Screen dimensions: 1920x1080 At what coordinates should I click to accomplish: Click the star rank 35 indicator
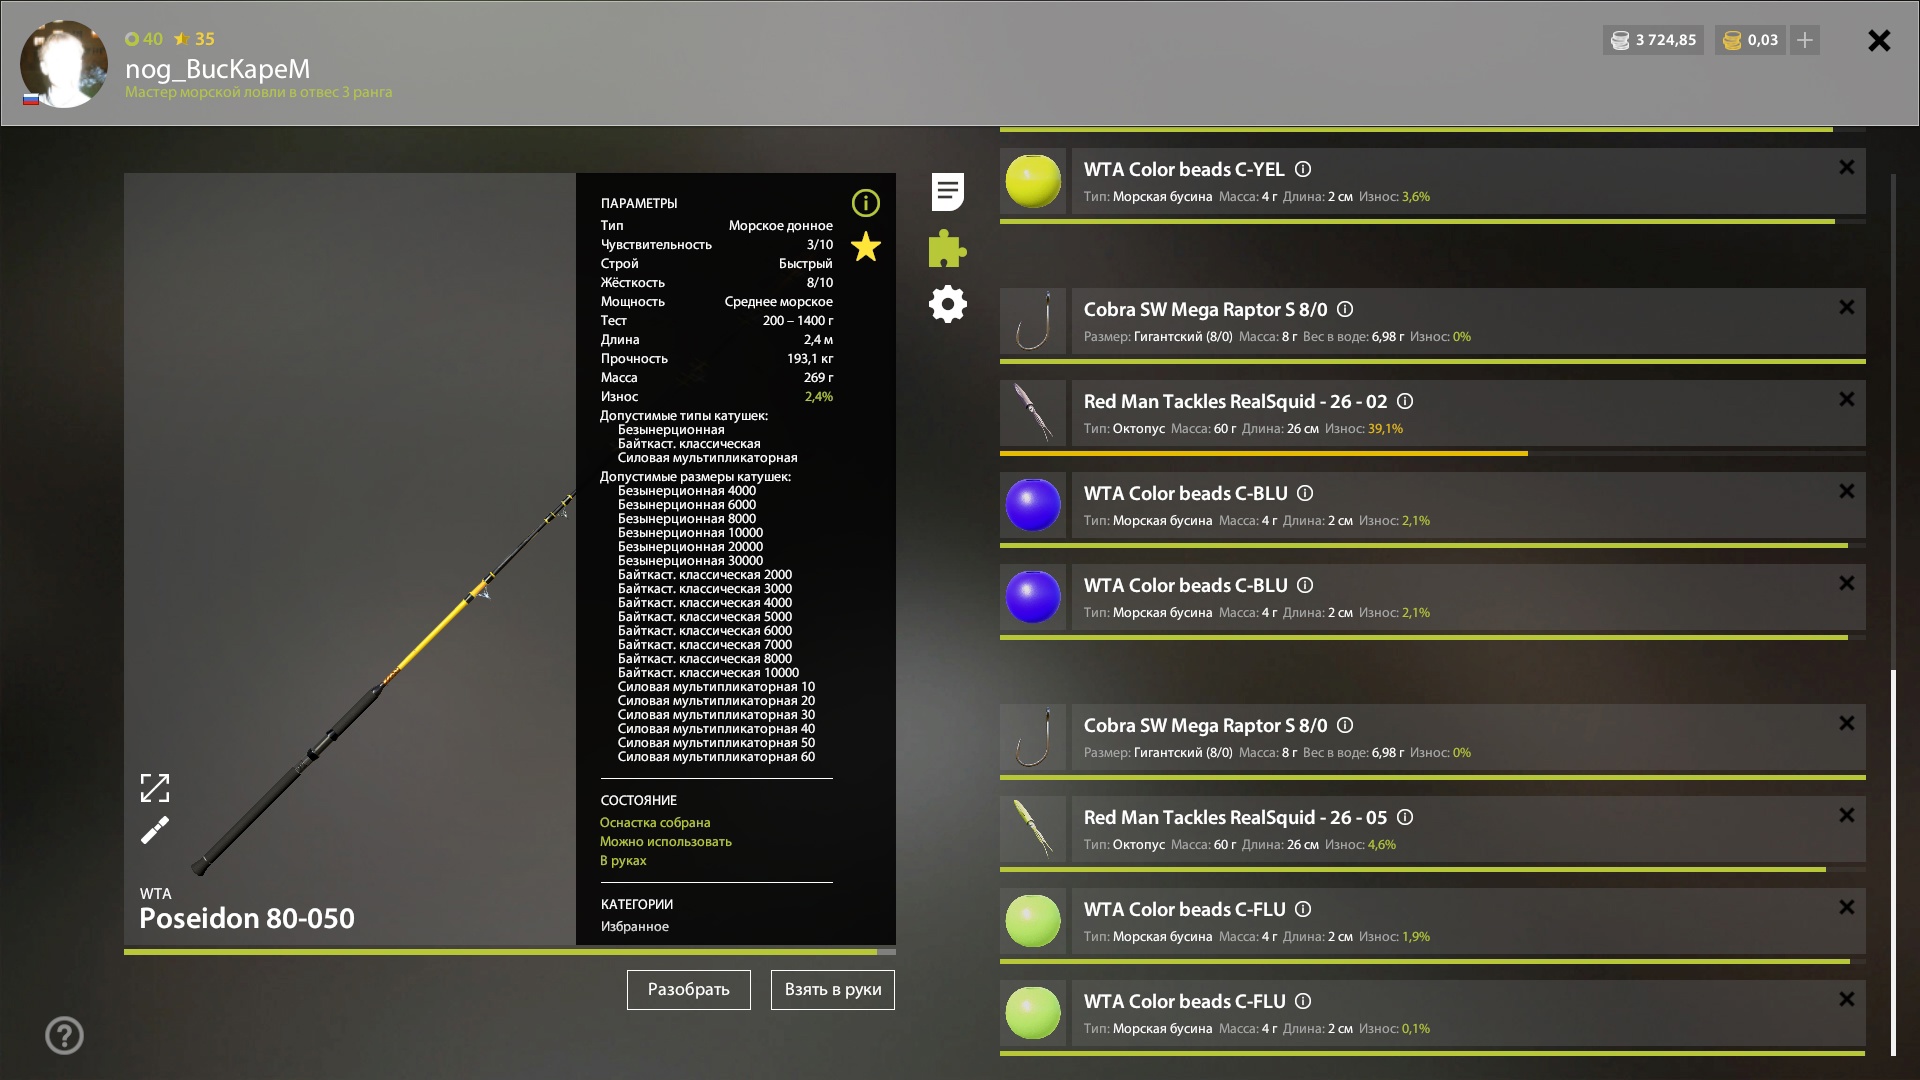coord(195,39)
